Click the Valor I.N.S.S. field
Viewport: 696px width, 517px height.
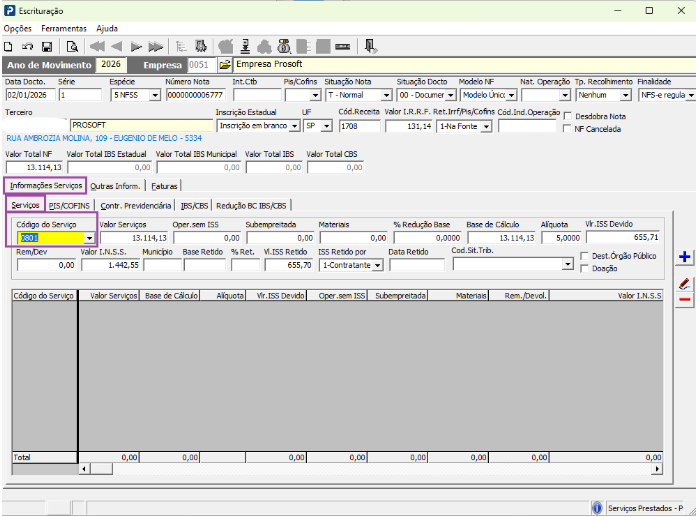111,265
